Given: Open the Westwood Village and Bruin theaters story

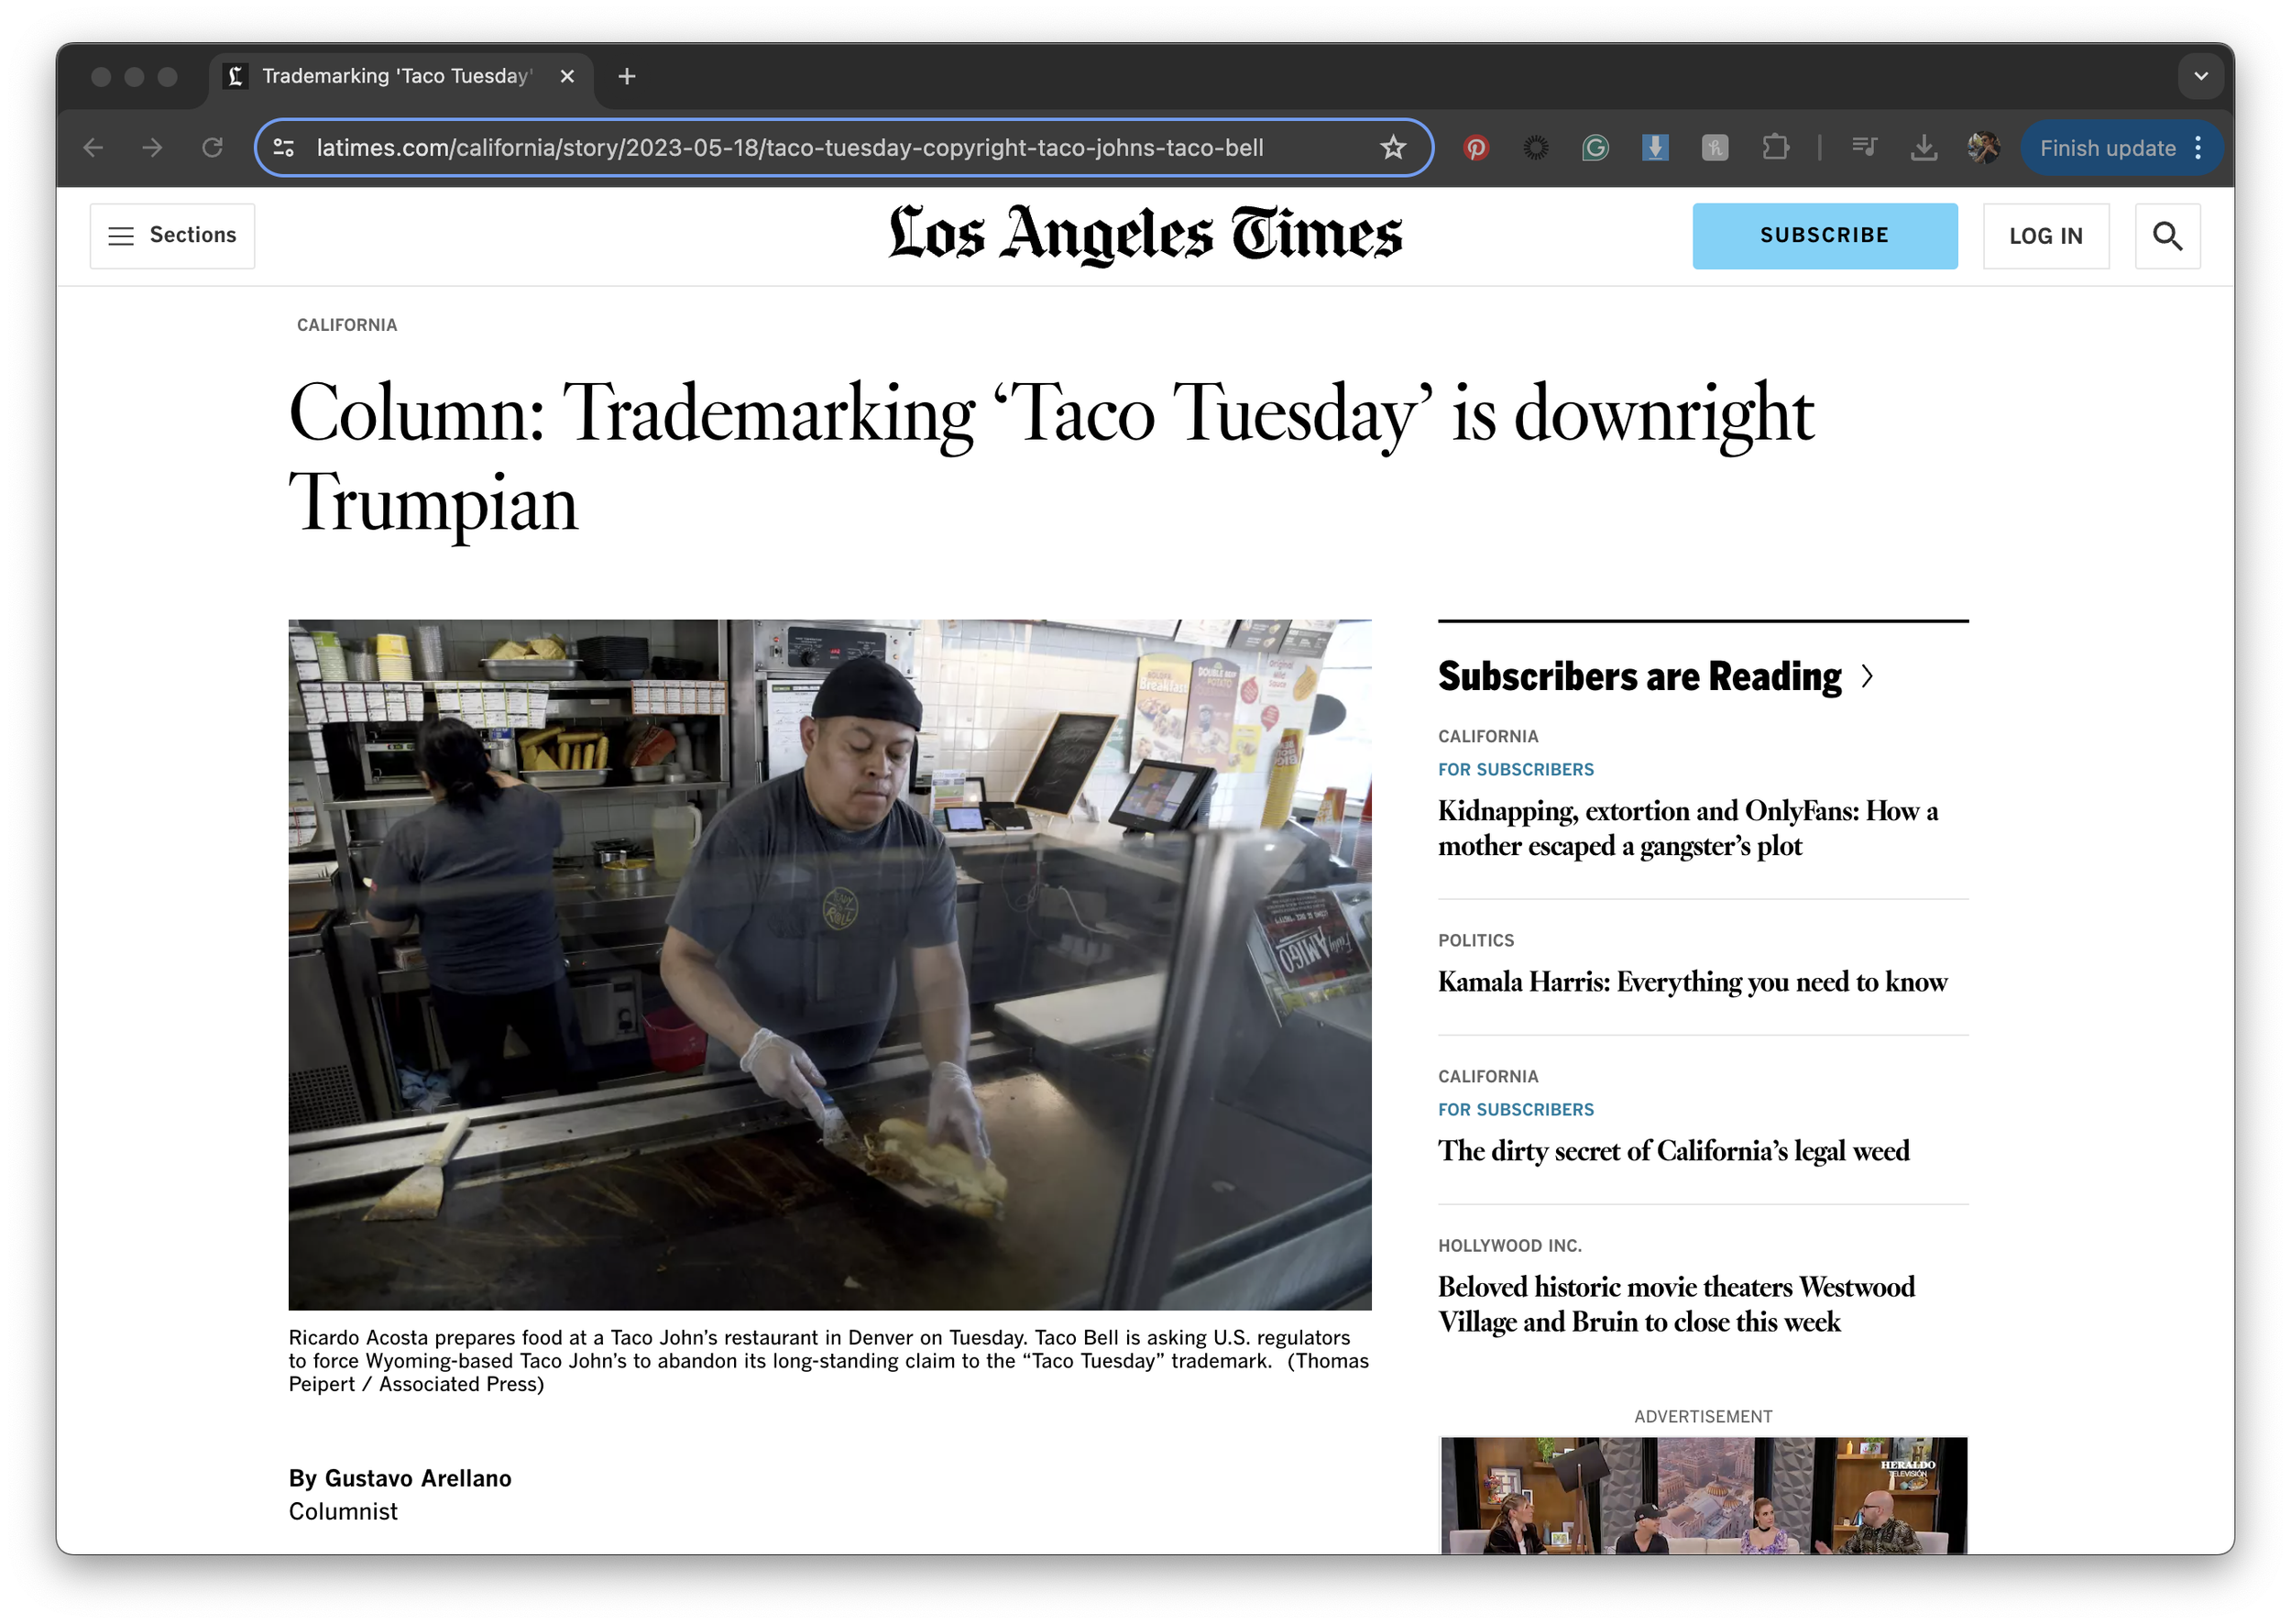Looking at the screenshot, I should [x=1677, y=1304].
